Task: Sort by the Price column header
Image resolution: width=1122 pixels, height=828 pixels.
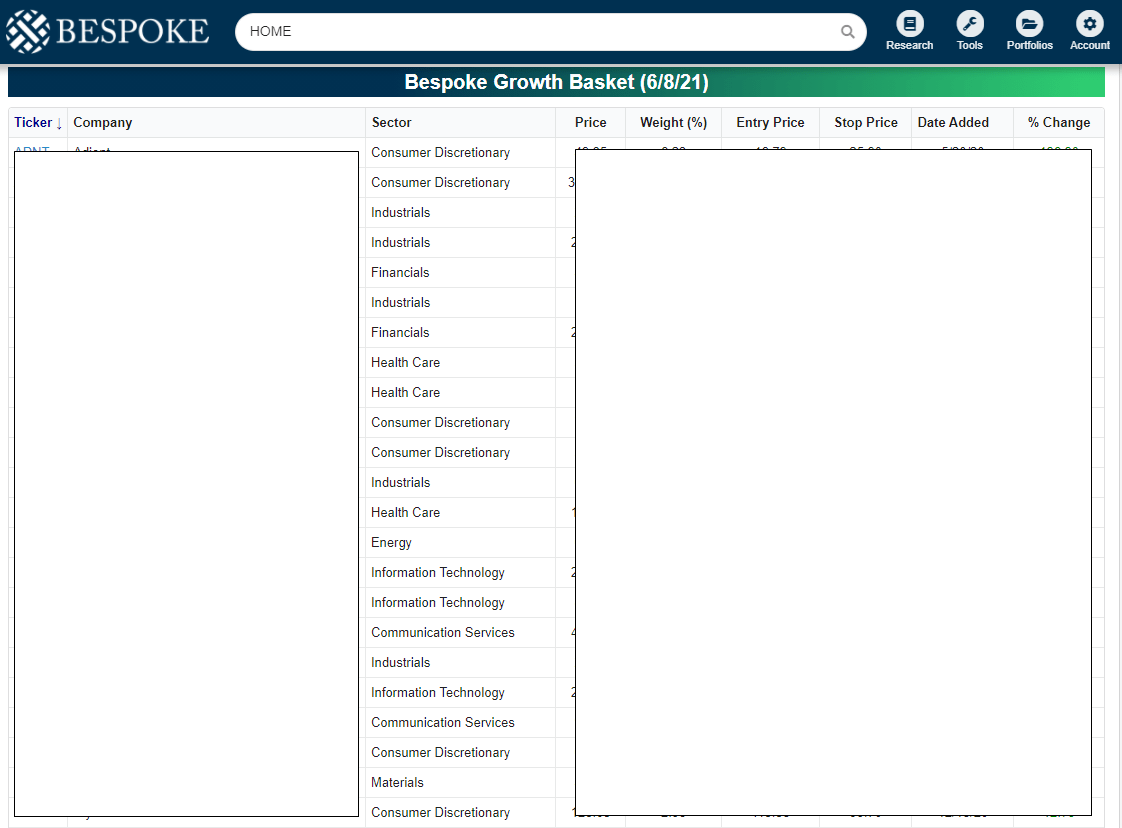Action: (590, 122)
